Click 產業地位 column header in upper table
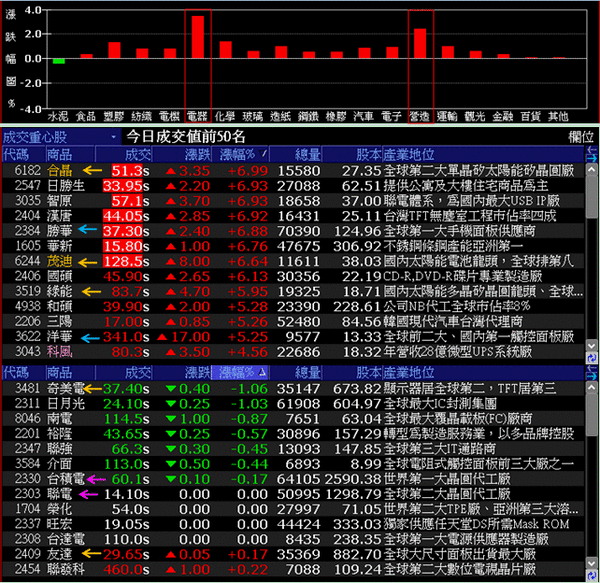This screenshot has width=600, height=583. point(484,155)
